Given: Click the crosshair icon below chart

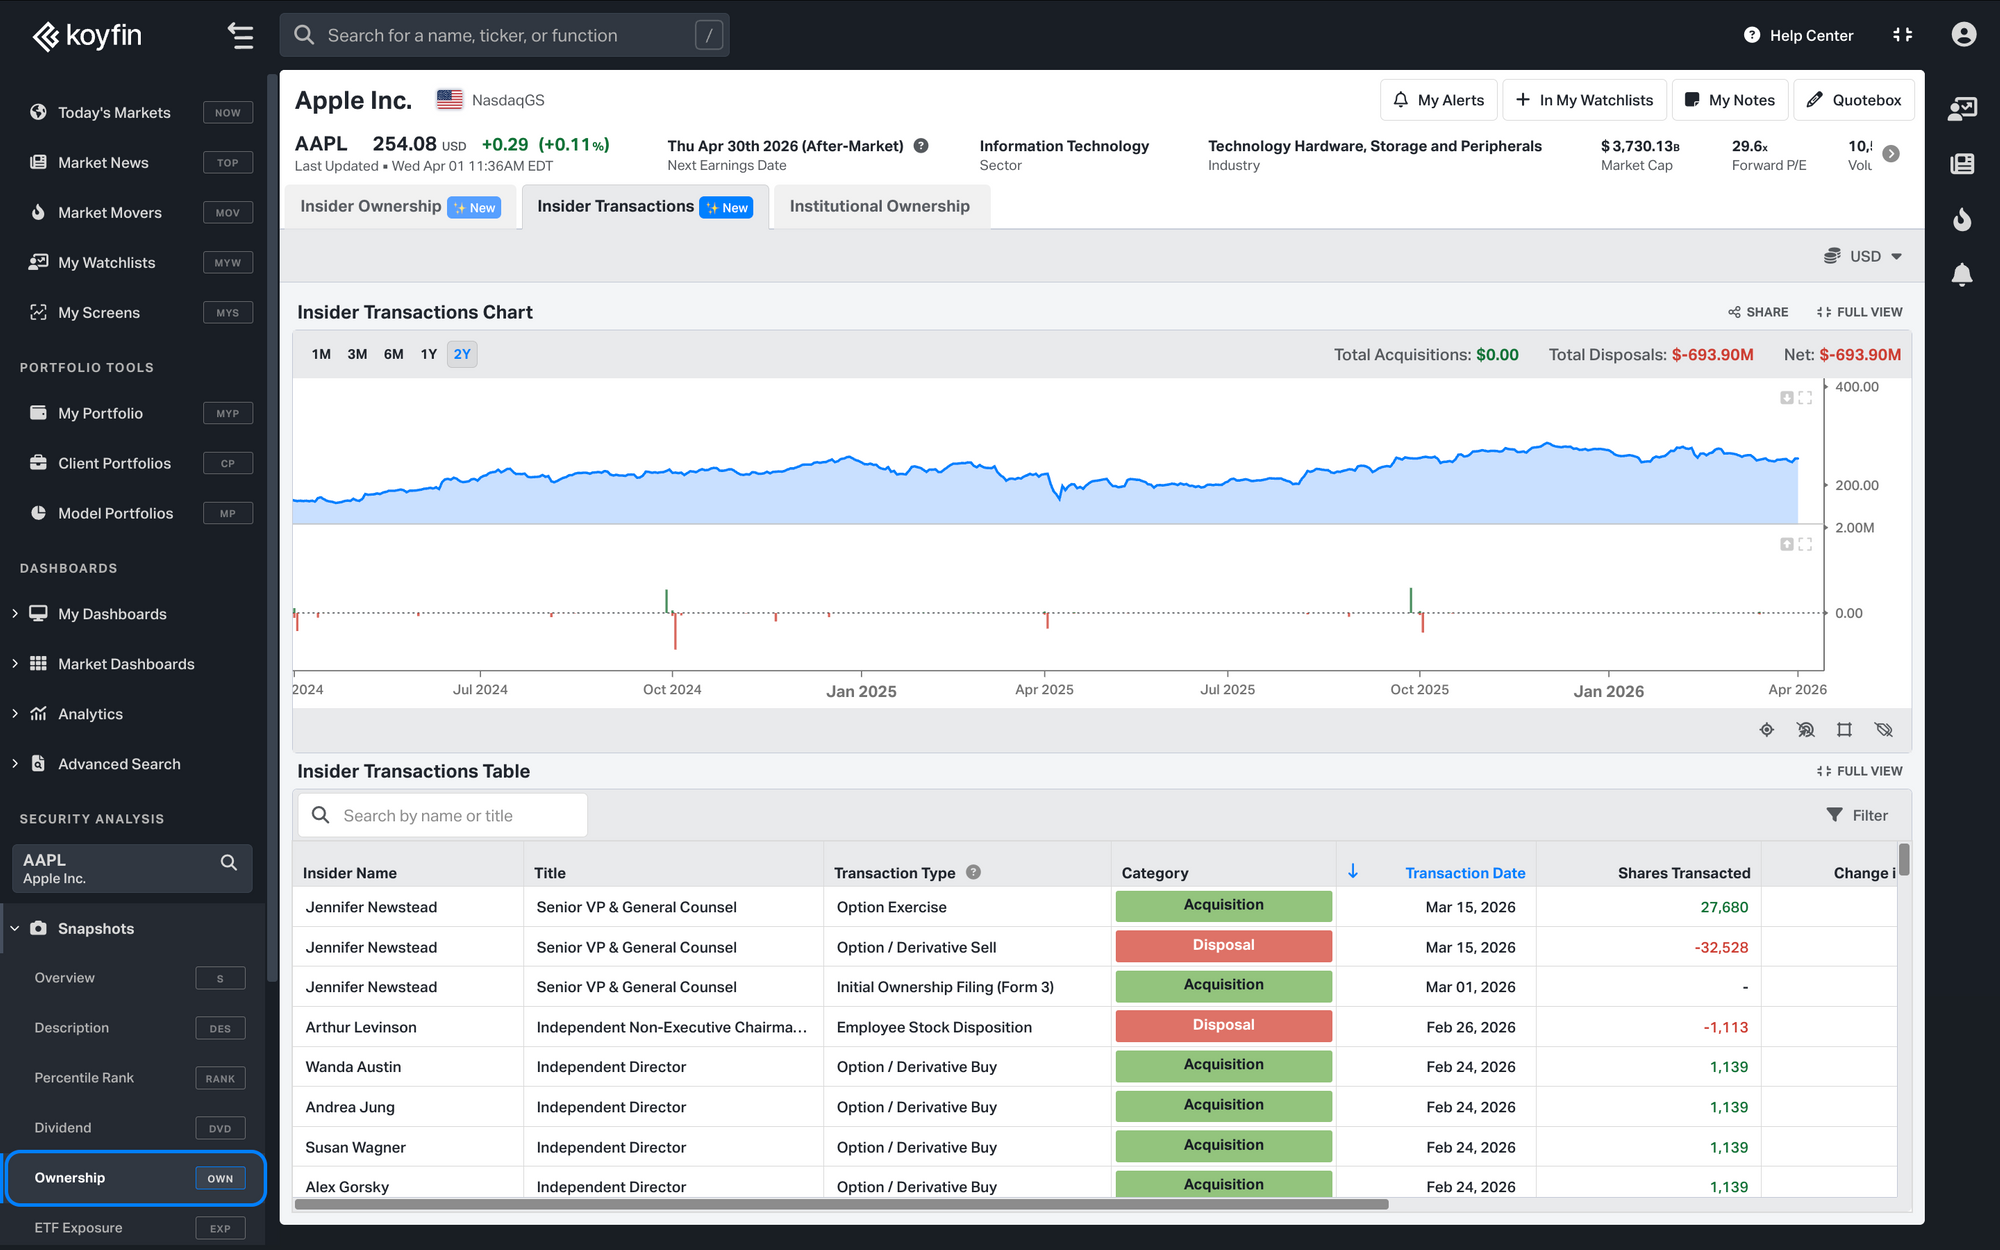Looking at the screenshot, I should [1767, 730].
